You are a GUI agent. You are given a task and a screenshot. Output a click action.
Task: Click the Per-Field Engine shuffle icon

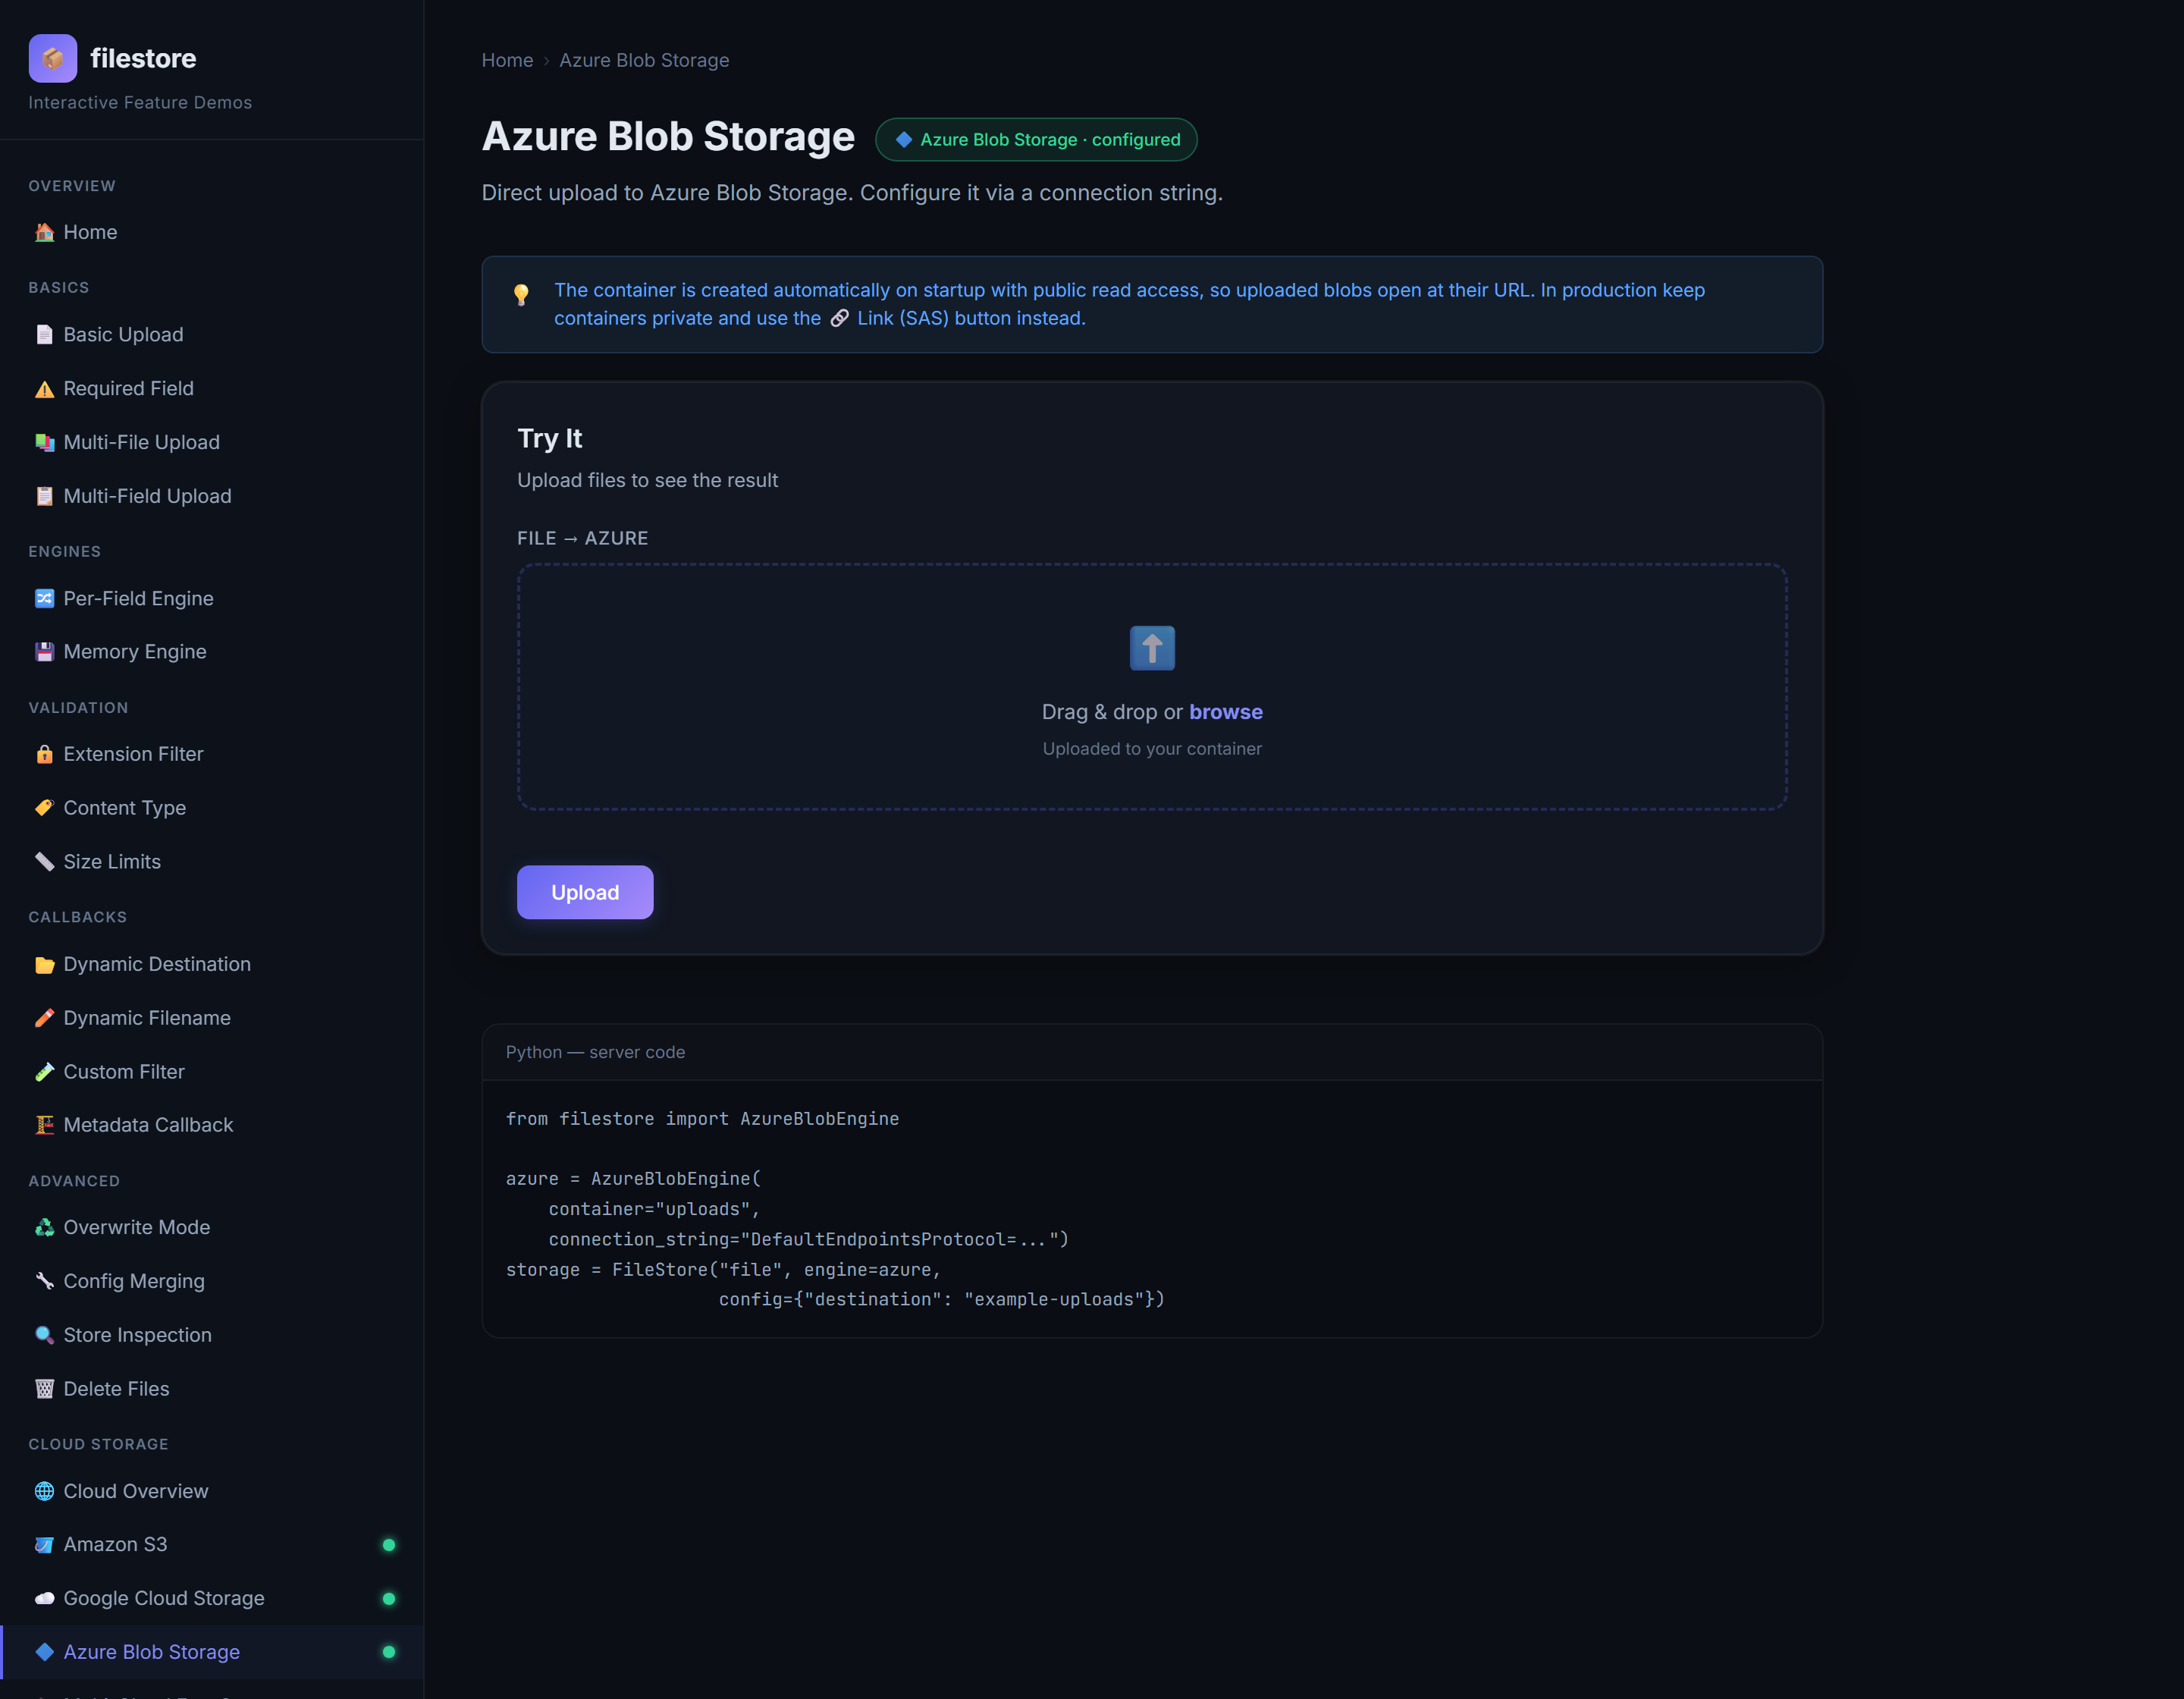45,598
